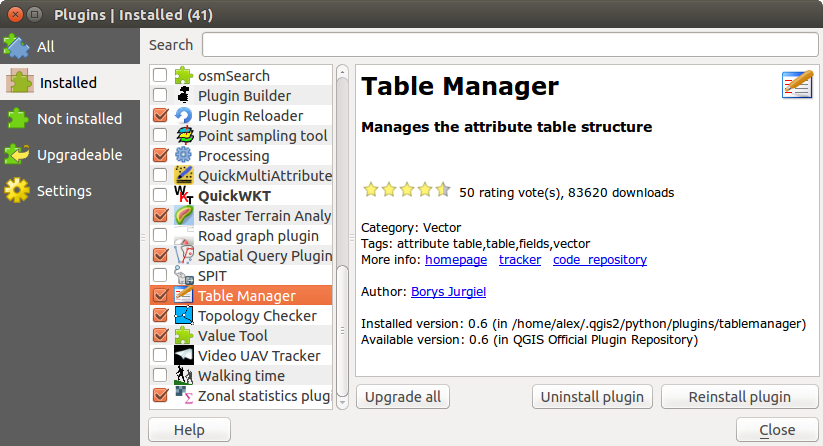823x446 pixels.
Task: Click the Table Manager icon at top right
Action: click(x=797, y=86)
